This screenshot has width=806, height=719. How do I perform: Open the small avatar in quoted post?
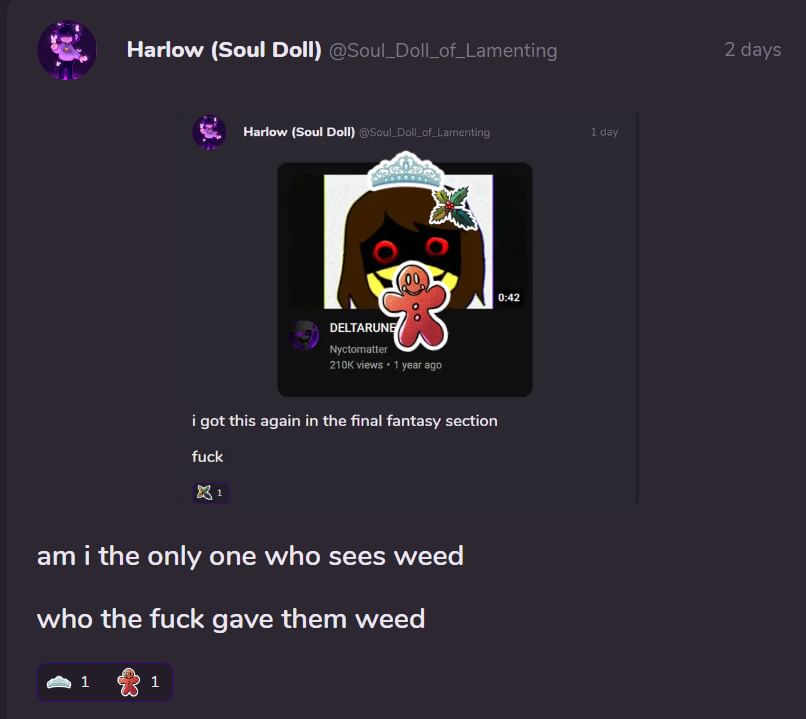(209, 132)
